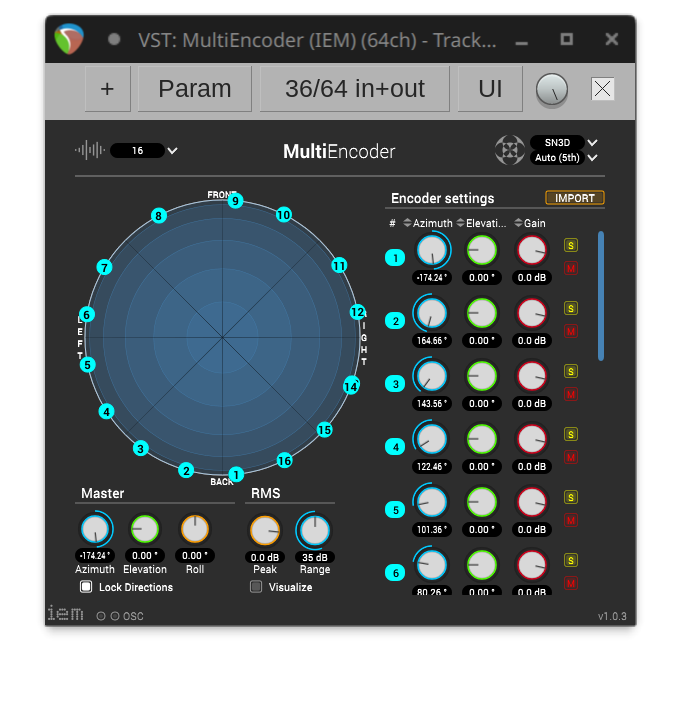This screenshot has width=680, height=718.
Task: Open the Param menu
Action: 195,88
